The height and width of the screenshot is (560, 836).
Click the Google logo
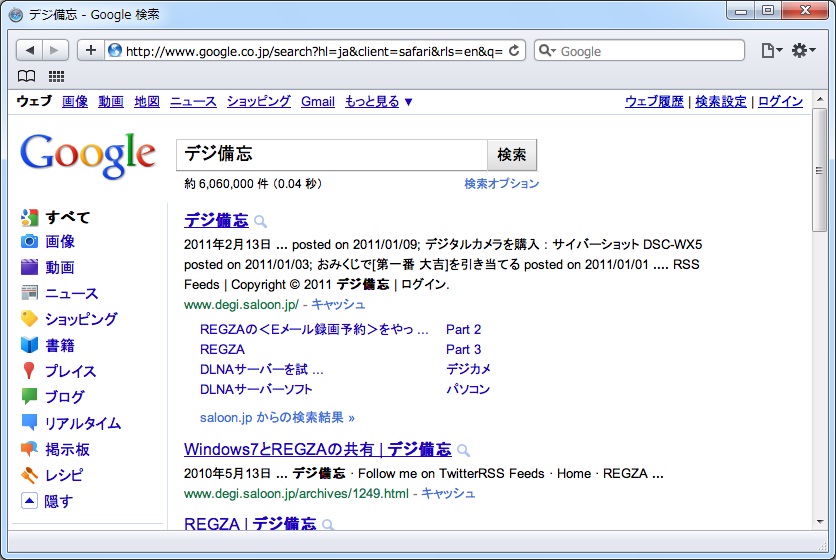(88, 155)
